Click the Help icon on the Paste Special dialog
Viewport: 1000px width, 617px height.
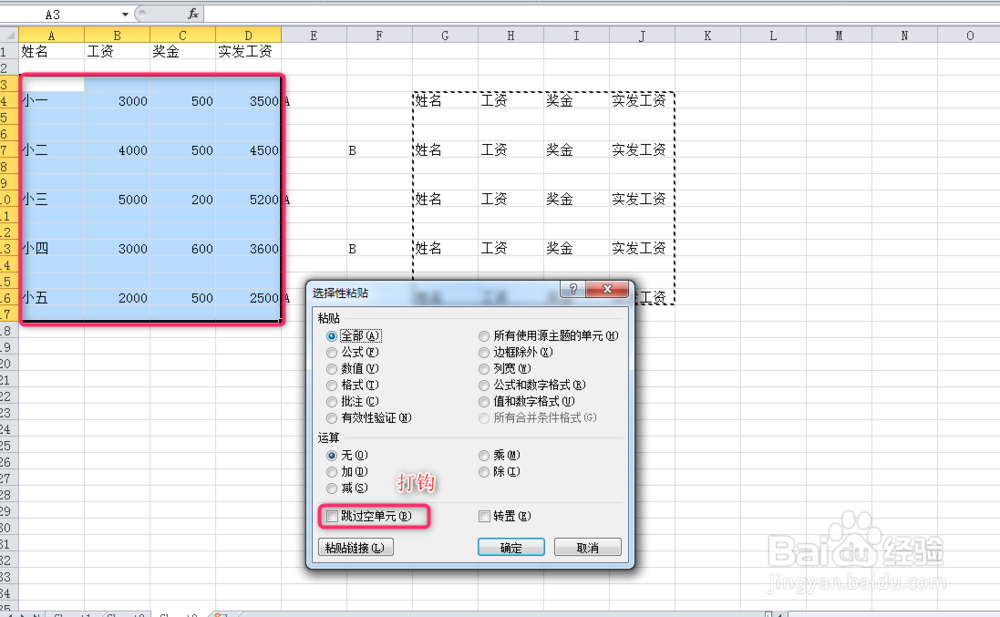tap(572, 290)
